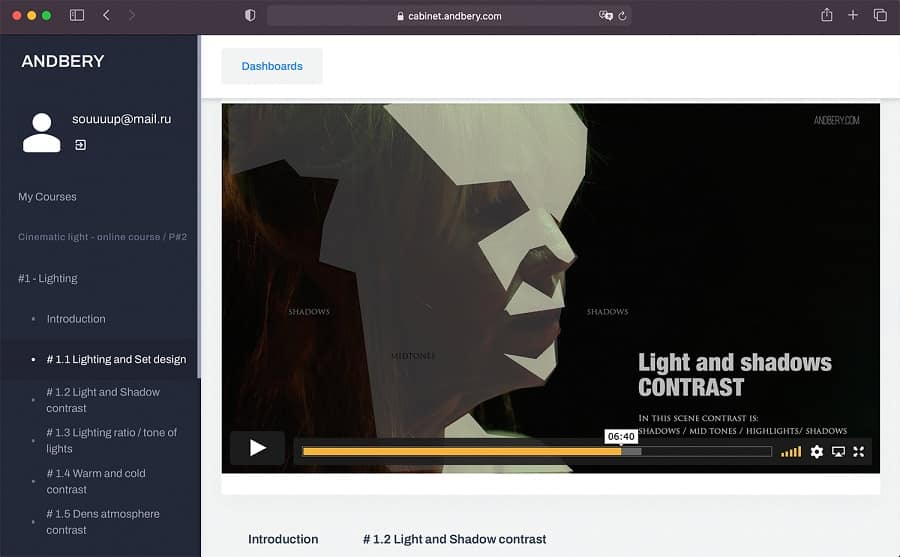
Task: Open a new browser tab
Action: pos(853,16)
